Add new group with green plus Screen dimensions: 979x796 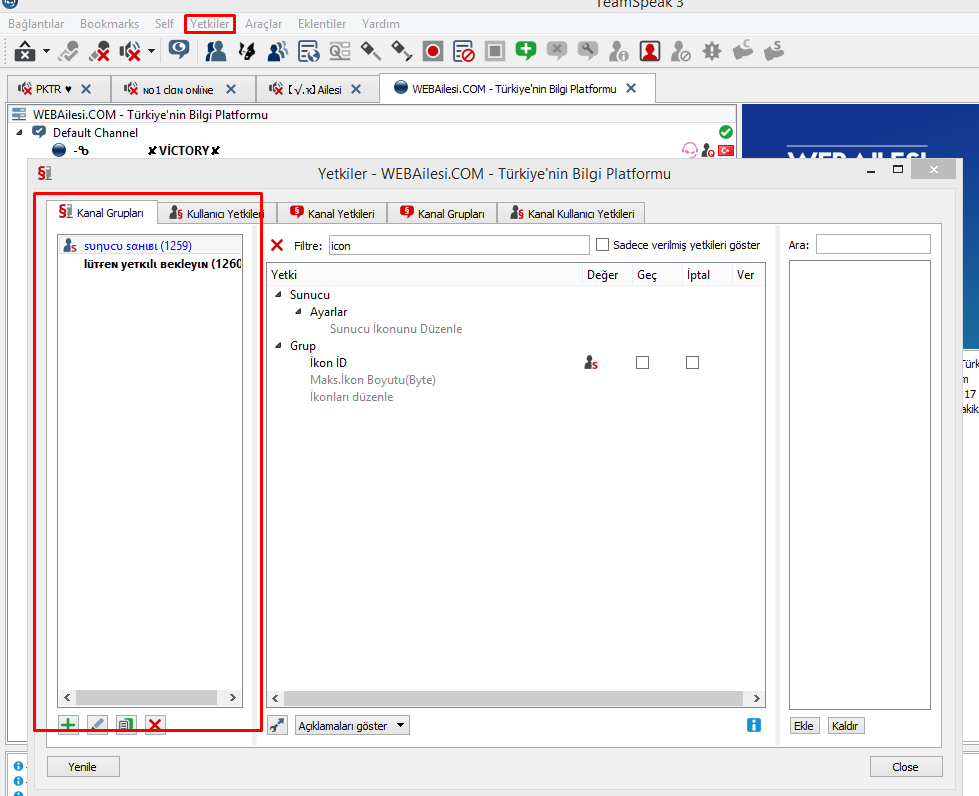pos(68,725)
